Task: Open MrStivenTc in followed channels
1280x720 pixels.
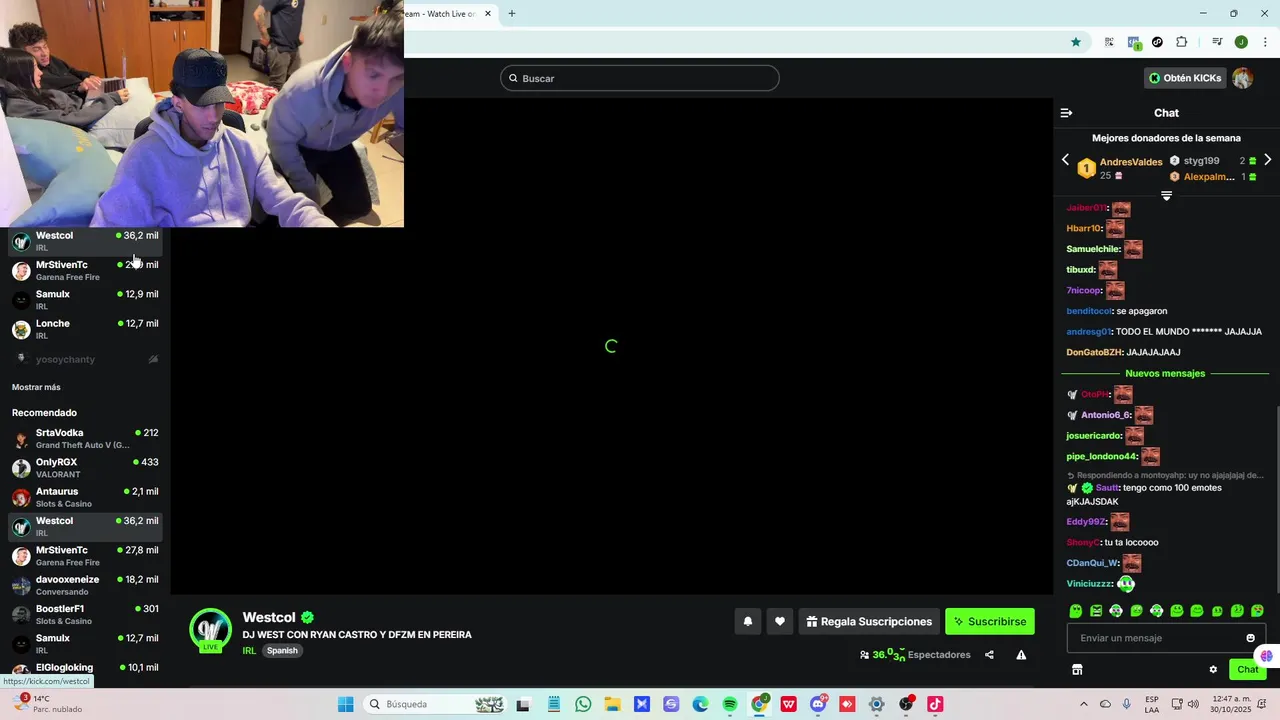Action: (85, 270)
